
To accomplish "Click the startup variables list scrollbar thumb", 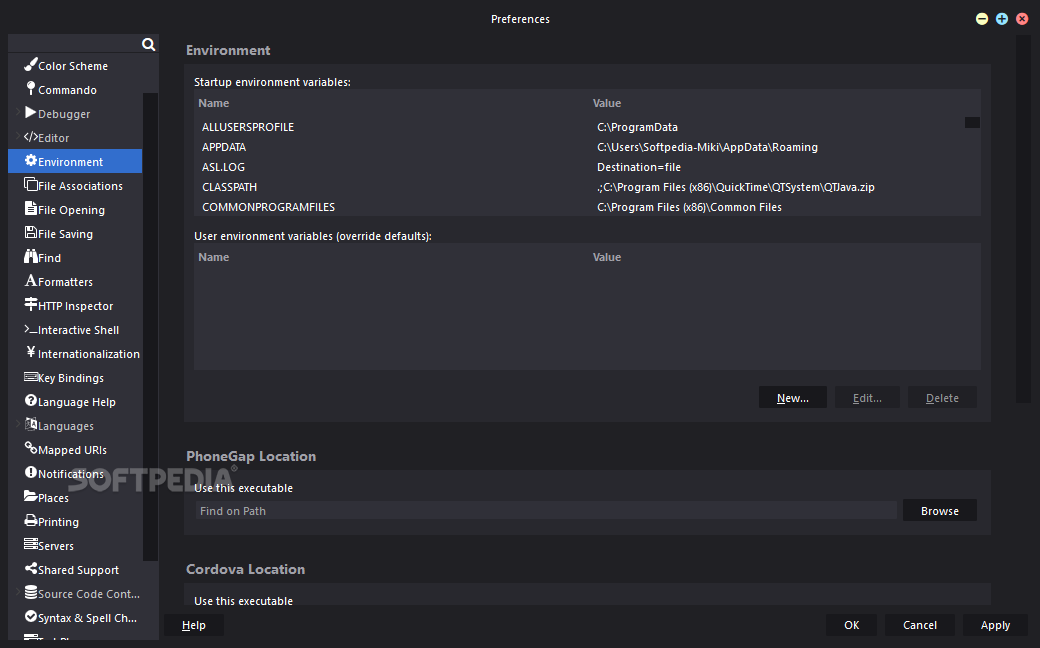I will point(972,122).
